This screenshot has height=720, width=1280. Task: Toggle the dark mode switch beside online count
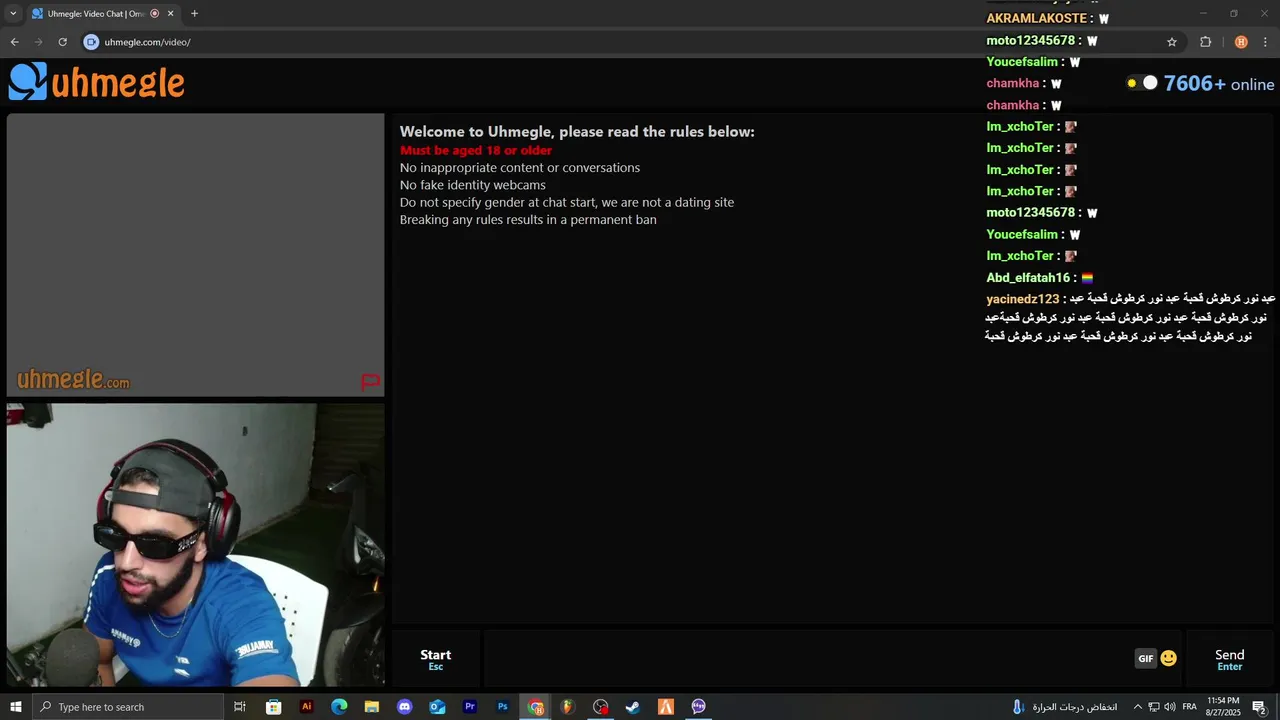1141,83
